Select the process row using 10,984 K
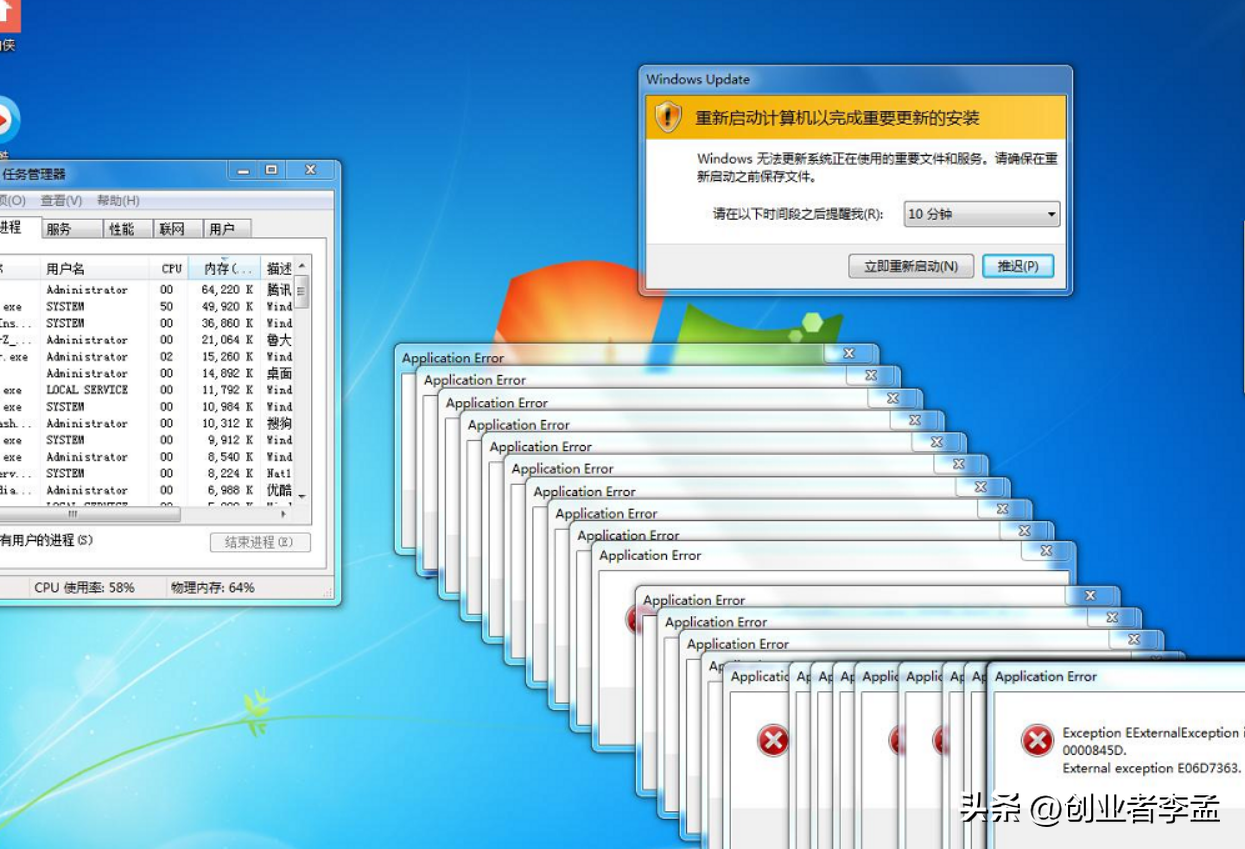 (x=148, y=407)
